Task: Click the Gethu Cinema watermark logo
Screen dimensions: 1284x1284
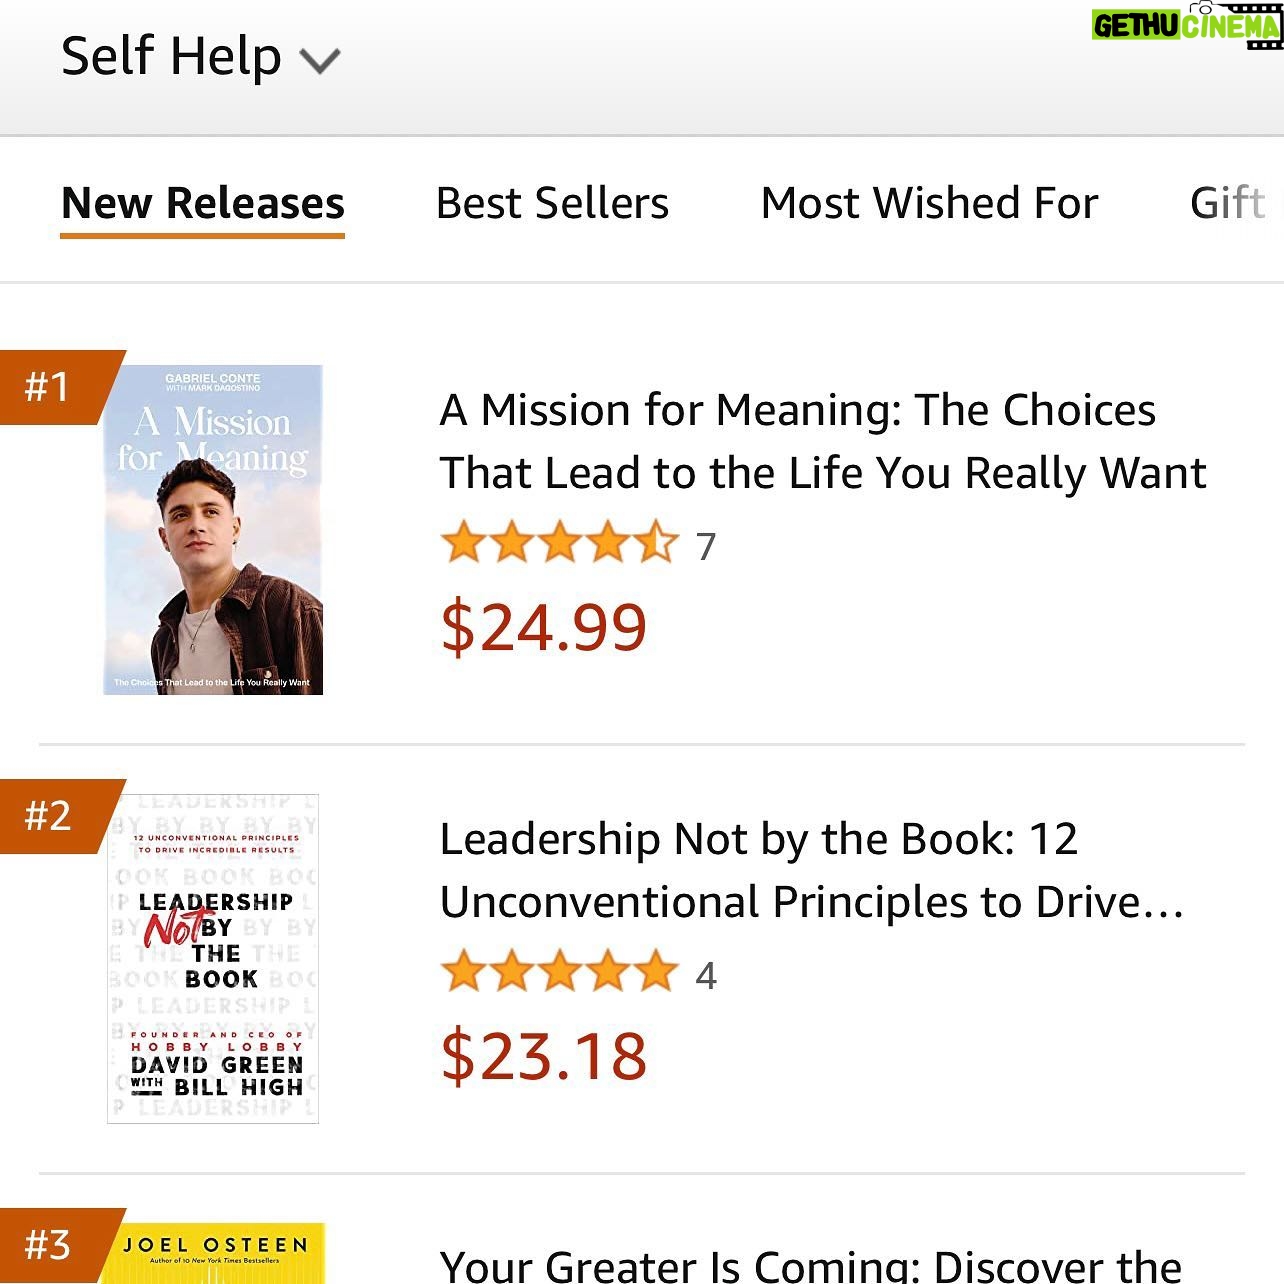Action: (1186, 24)
